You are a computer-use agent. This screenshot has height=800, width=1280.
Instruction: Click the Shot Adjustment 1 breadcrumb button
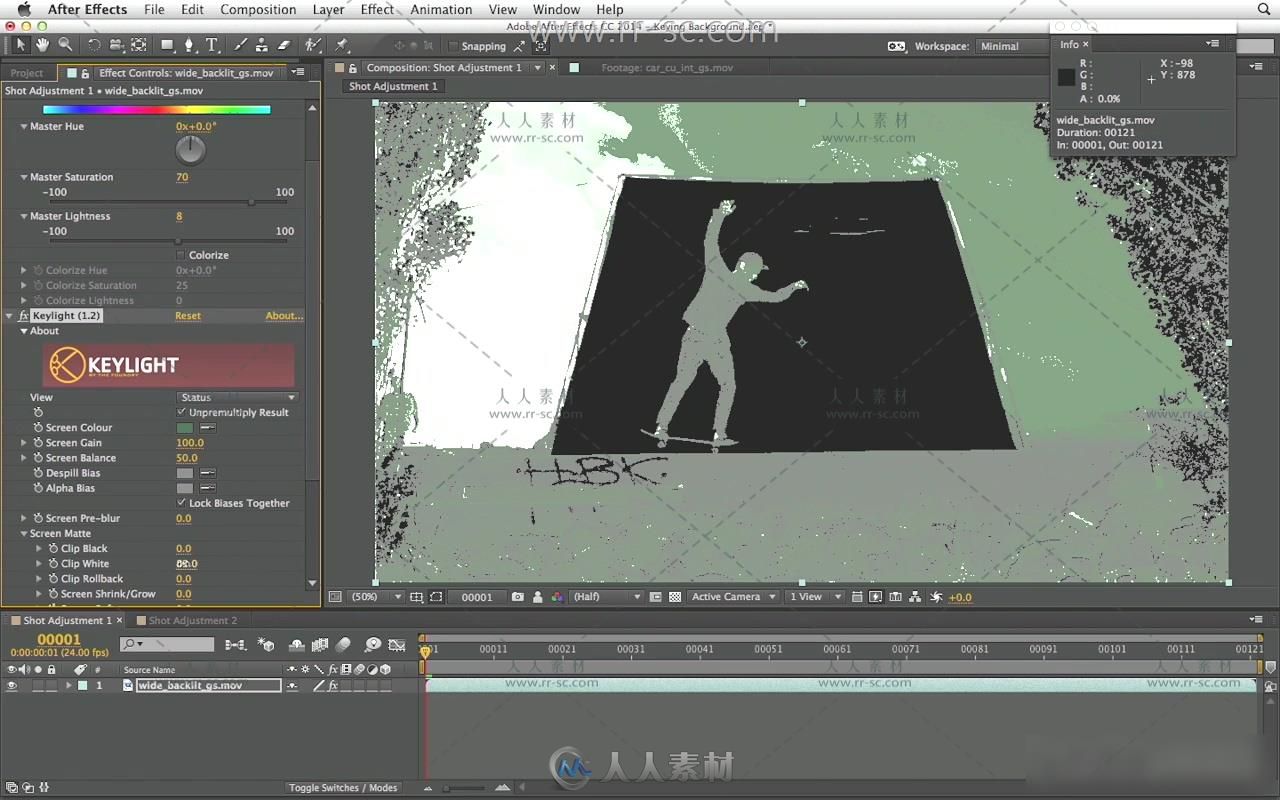point(393,86)
